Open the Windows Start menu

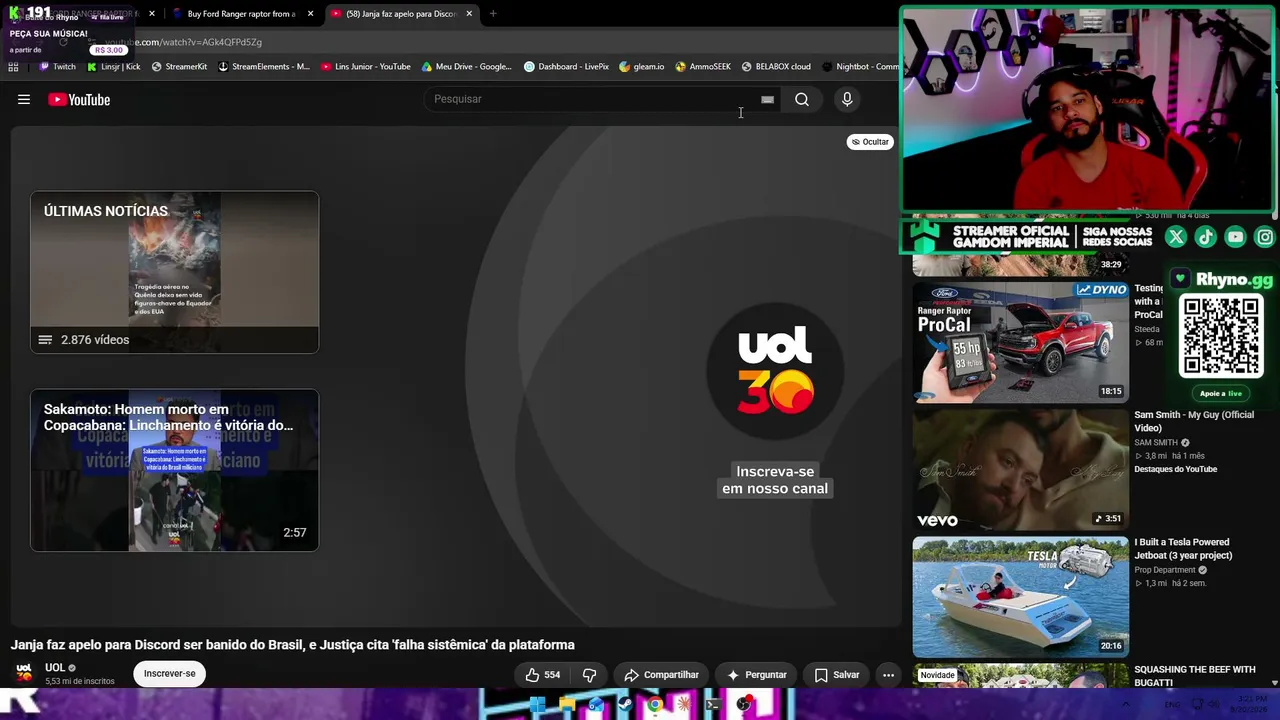tap(537, 705)
